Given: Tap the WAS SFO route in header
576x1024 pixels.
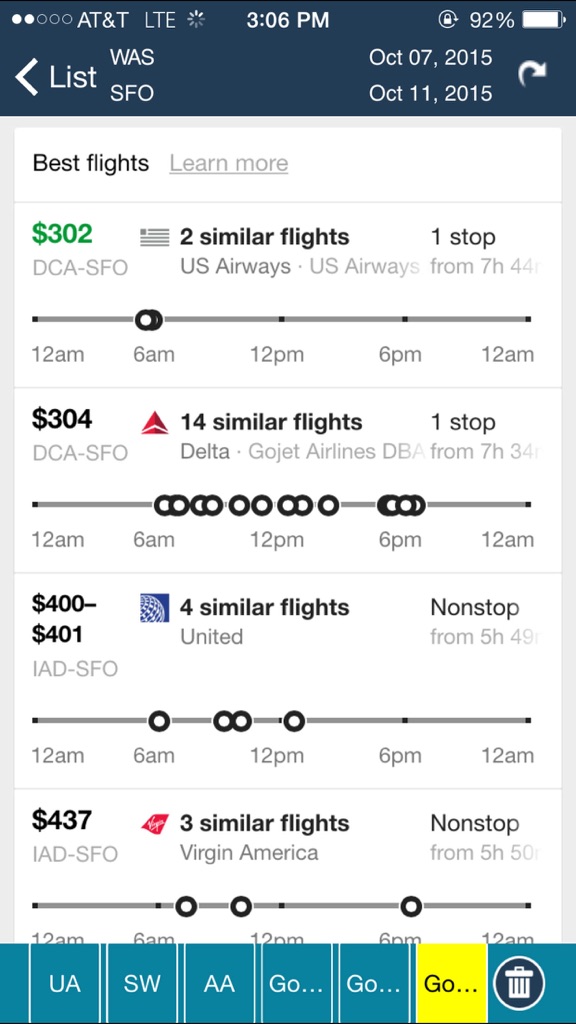Looking at the screenshot, I should 132,75.
